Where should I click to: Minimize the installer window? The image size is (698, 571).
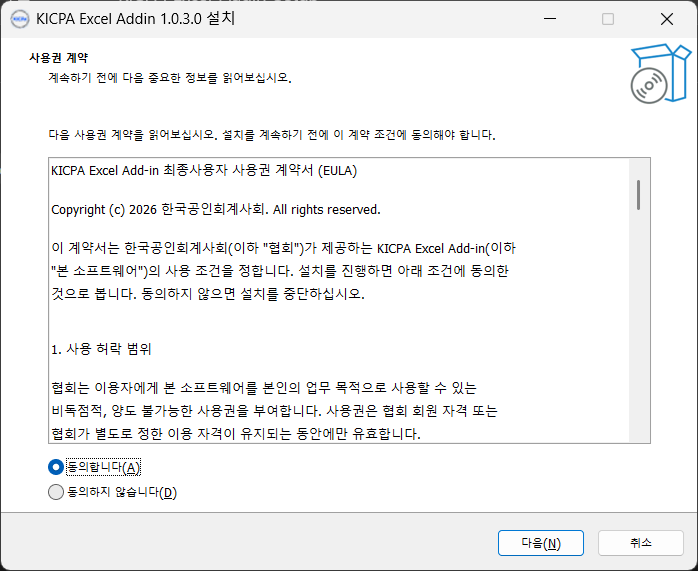click(x=550, y=19)
